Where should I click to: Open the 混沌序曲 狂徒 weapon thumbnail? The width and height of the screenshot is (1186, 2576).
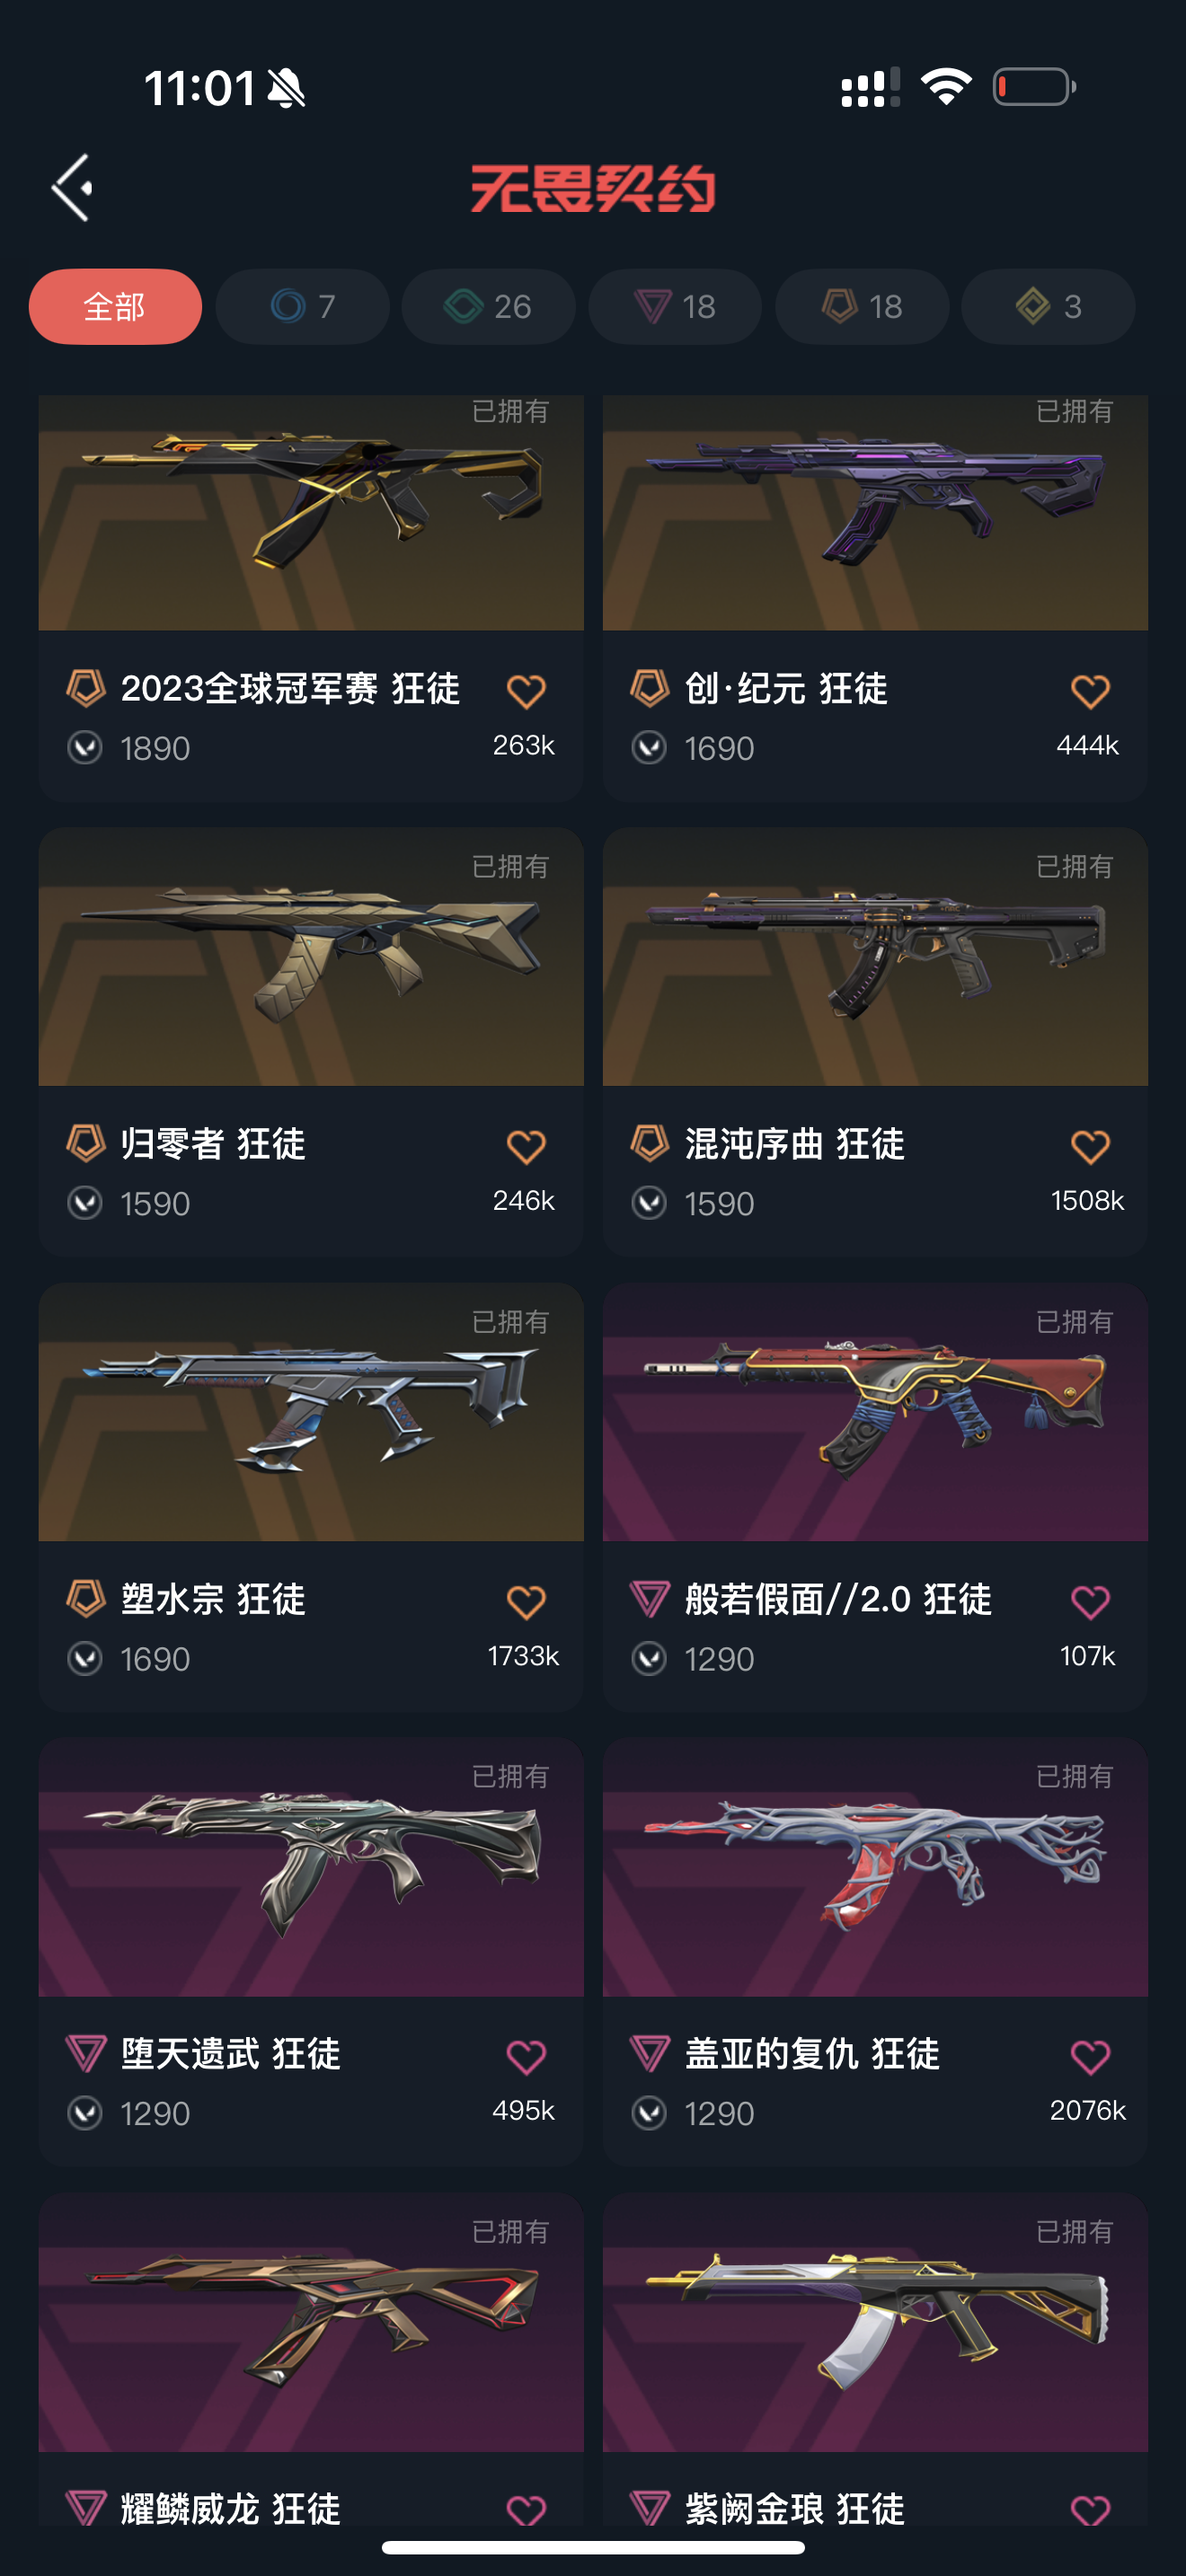(x=875, y=957)
